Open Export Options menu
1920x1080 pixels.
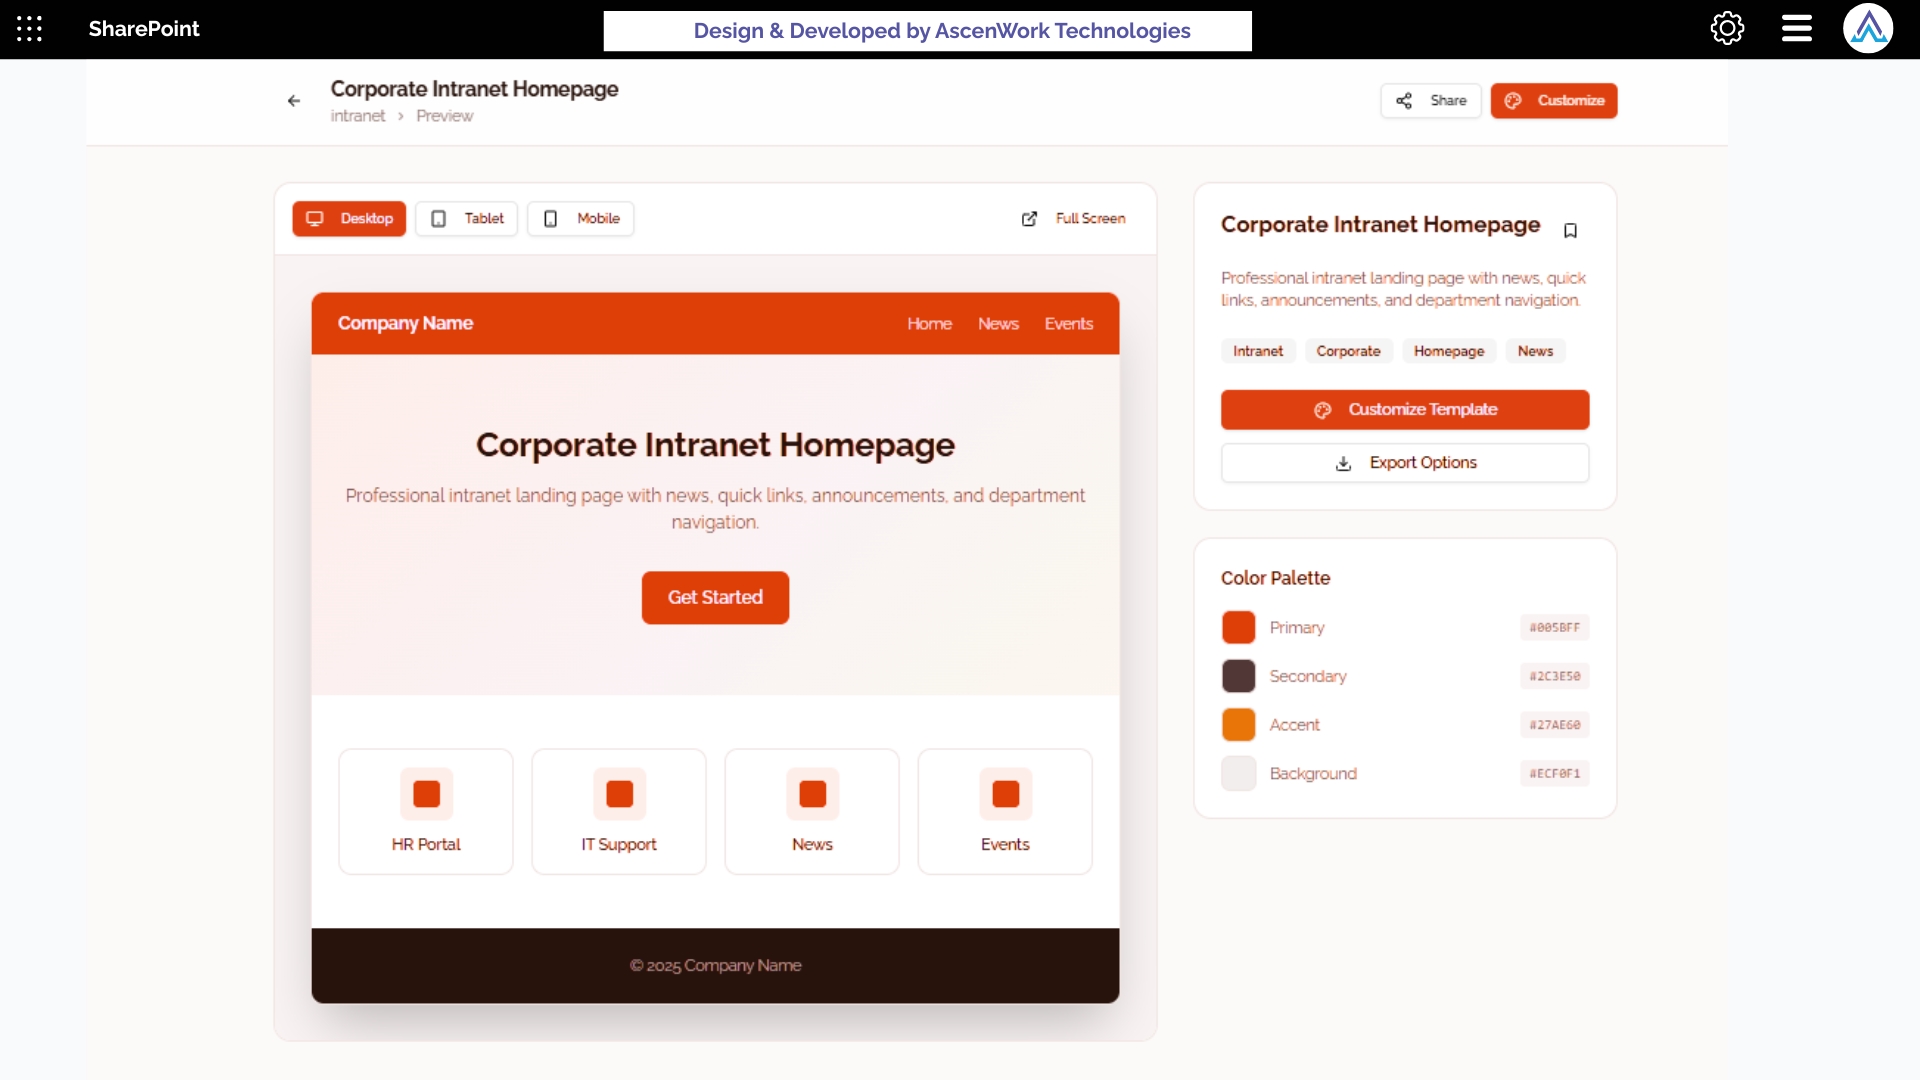pos(1404,463)
